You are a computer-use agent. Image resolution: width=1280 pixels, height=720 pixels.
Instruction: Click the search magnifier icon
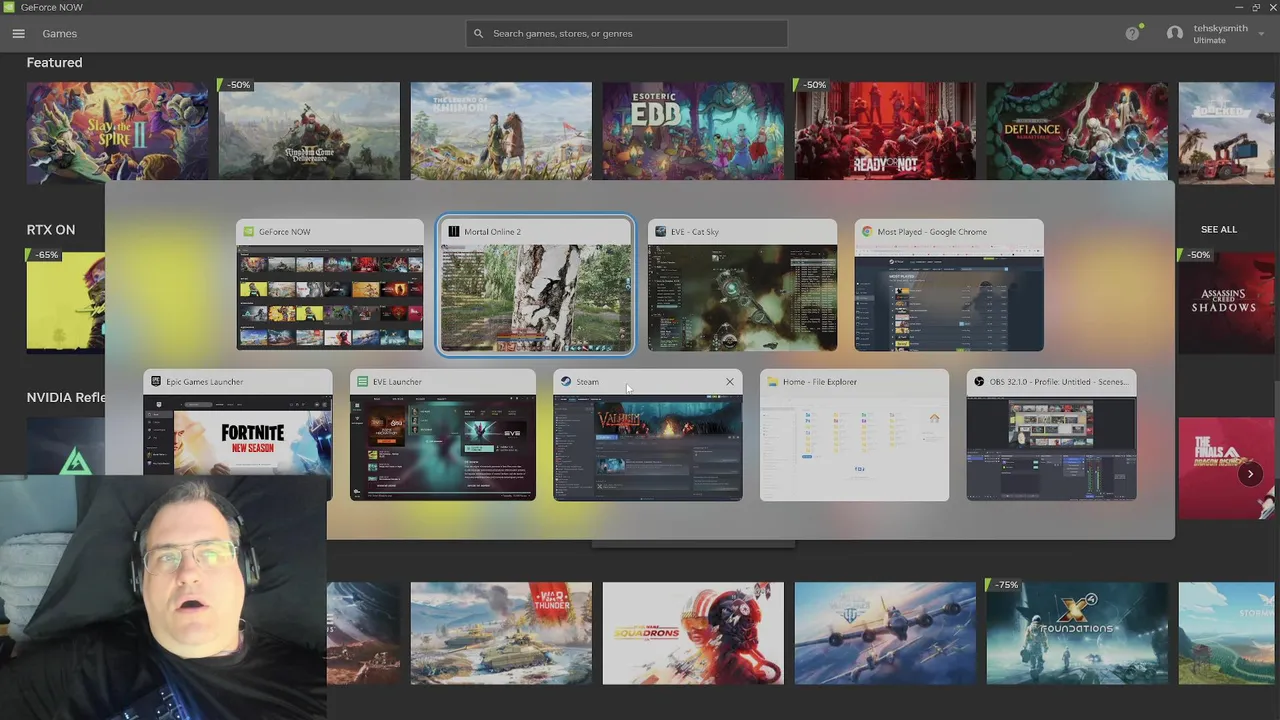tap(478, 33)
